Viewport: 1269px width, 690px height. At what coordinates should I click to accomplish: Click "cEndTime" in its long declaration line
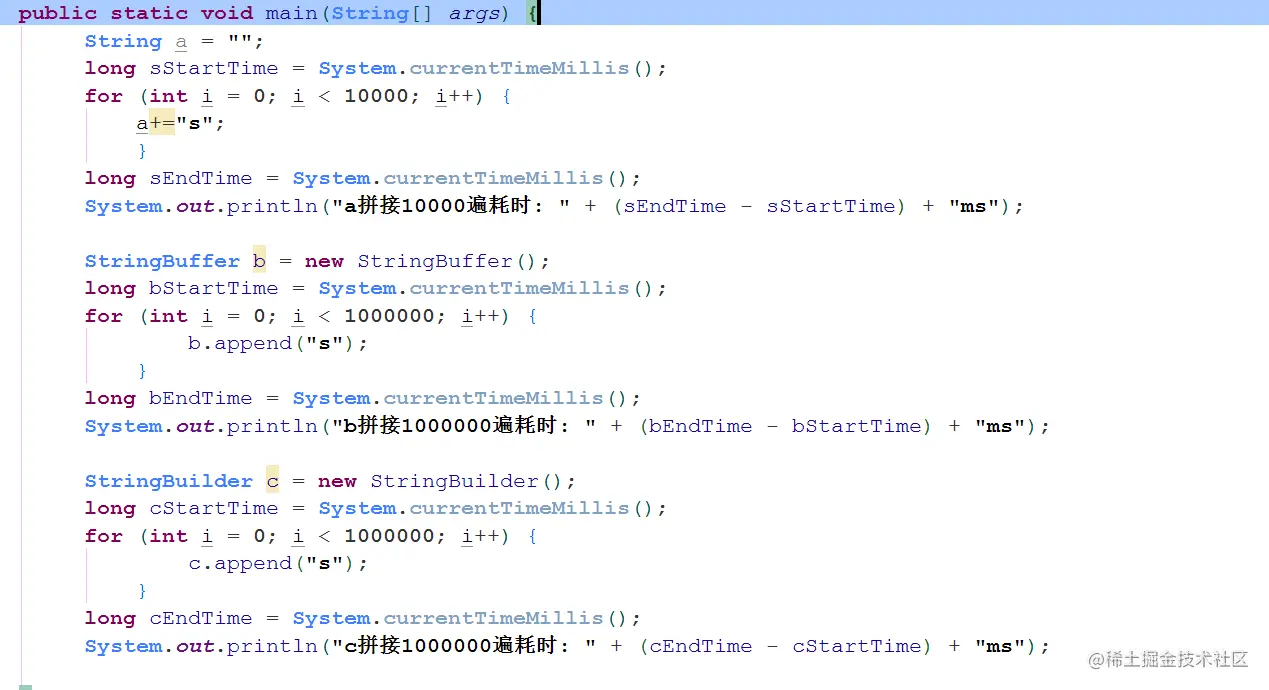point(201,618)
